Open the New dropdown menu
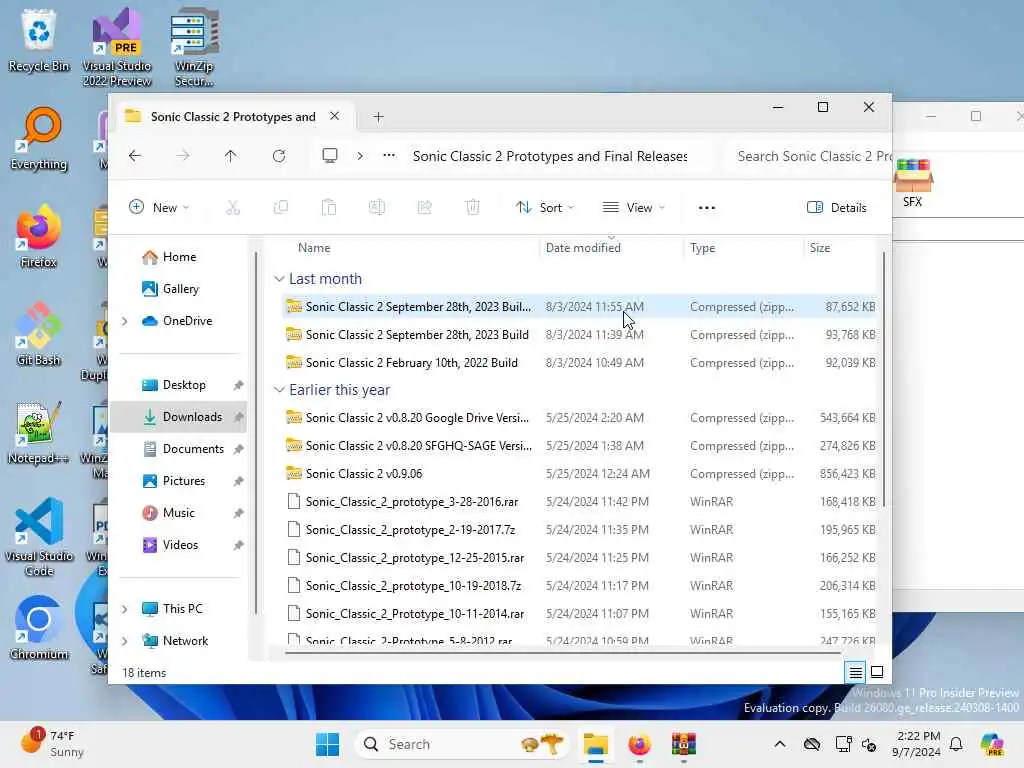The image size is (1024, 768). coord(159,208)
